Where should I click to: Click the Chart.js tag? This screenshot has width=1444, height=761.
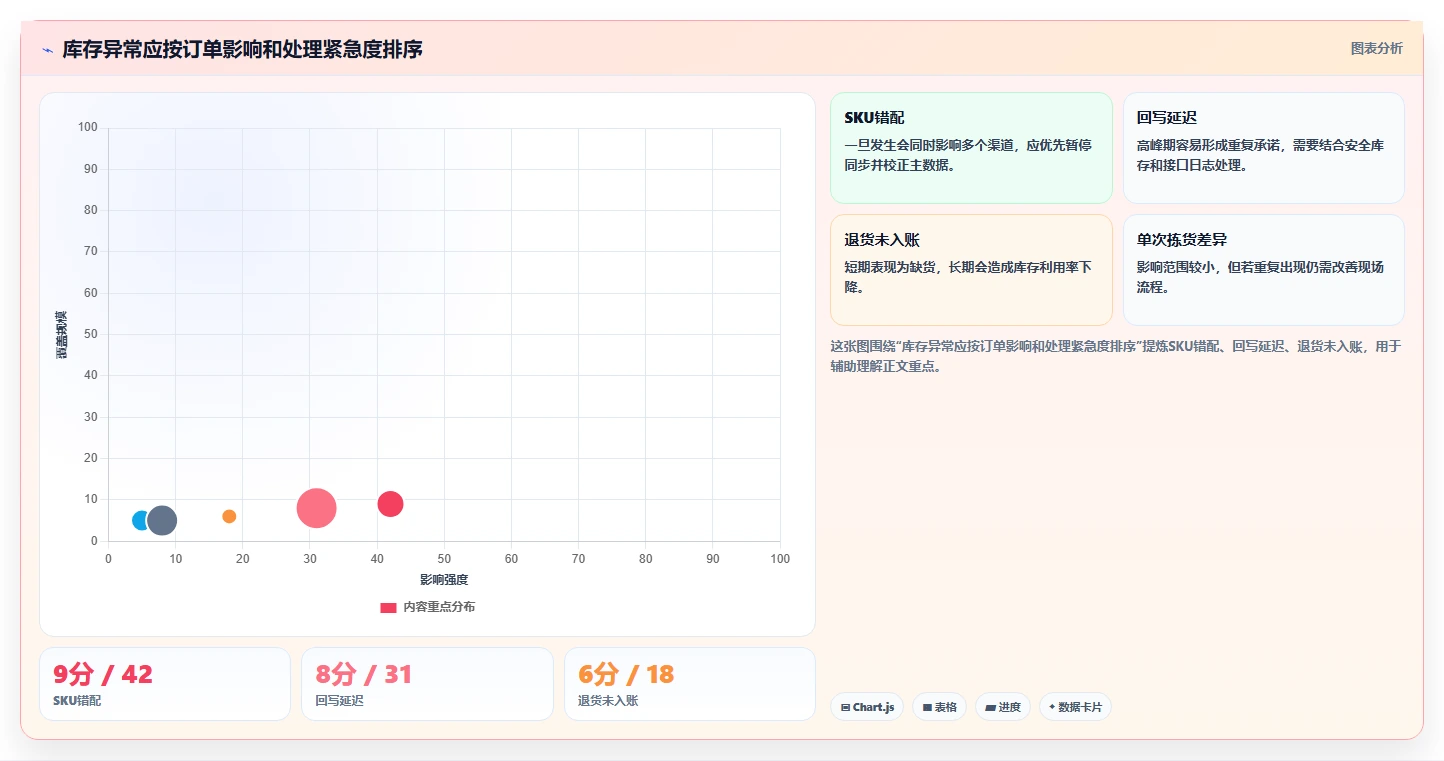pos(867,707)
